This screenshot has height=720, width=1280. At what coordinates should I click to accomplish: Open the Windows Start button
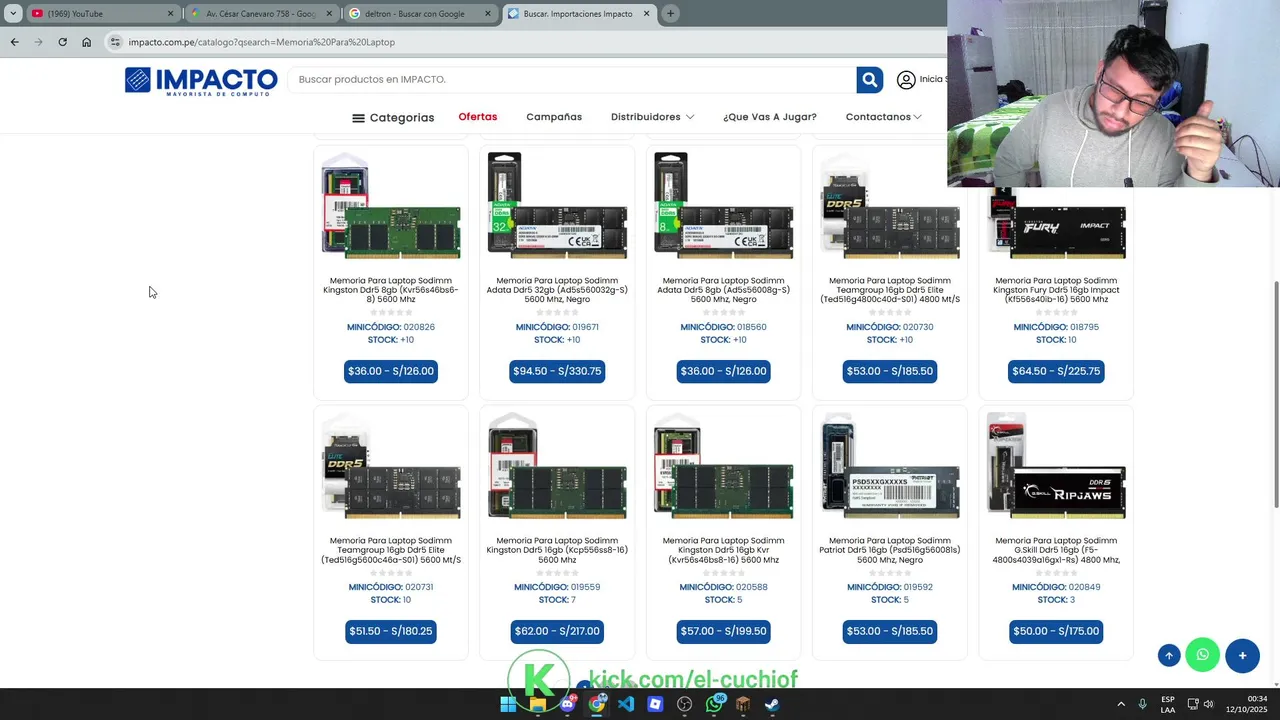(x=508, y=704)
